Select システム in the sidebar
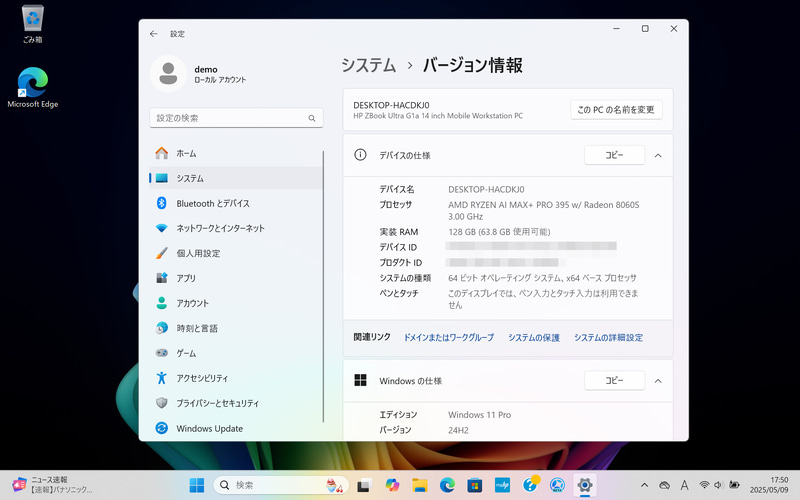This screenshot has height=500, width=800. coord(236,178)
